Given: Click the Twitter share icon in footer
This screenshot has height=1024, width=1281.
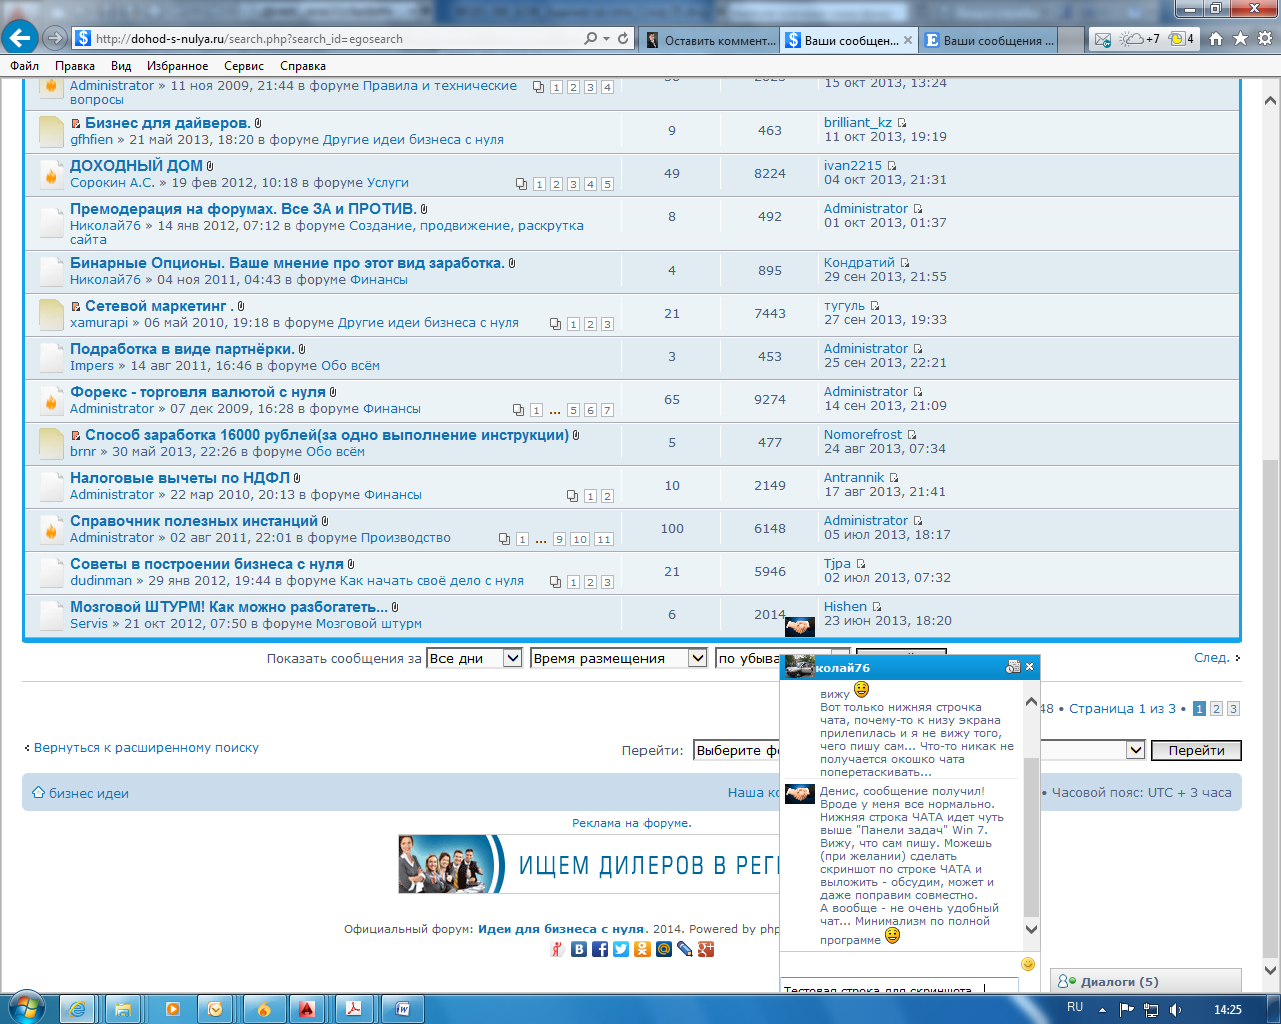Looking at the screenshot, I should pos(621,949).
